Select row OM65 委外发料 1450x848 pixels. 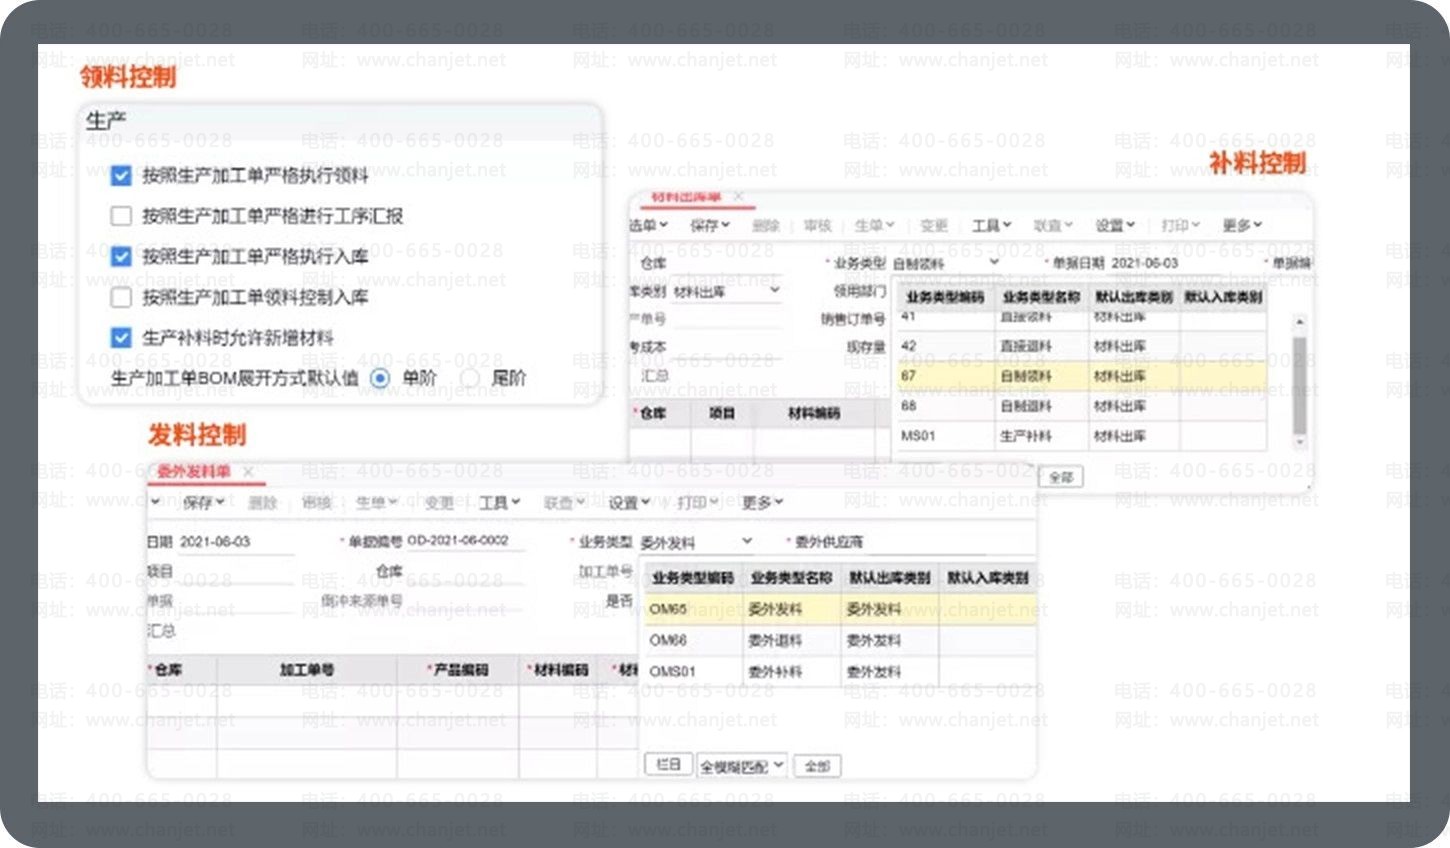pyautogui.click(x=840, y=609)
